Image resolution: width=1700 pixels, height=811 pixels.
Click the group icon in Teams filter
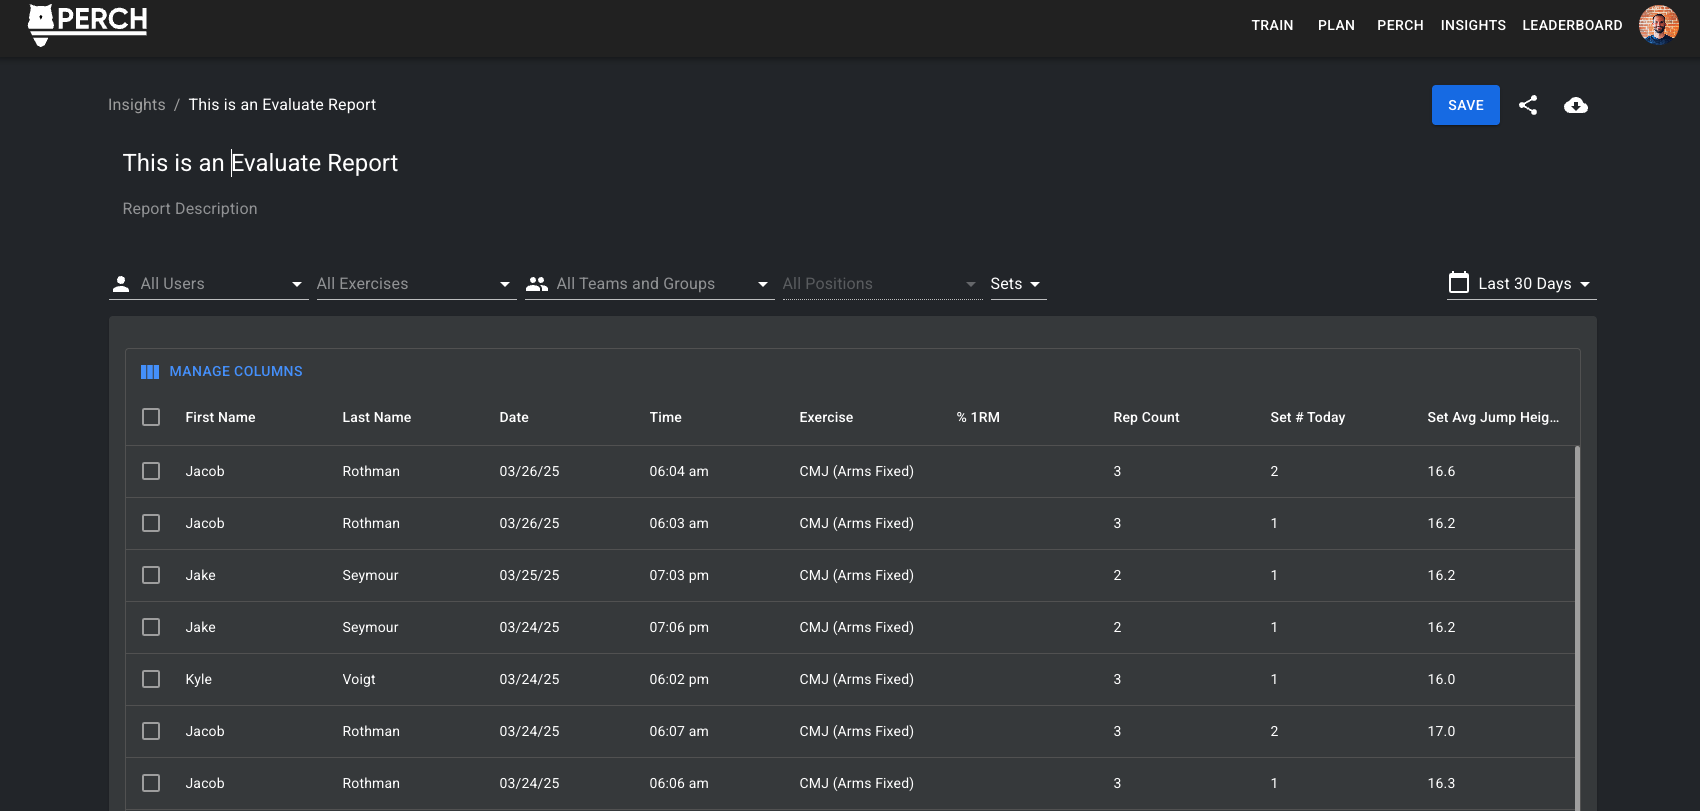[x=537, y=284]
